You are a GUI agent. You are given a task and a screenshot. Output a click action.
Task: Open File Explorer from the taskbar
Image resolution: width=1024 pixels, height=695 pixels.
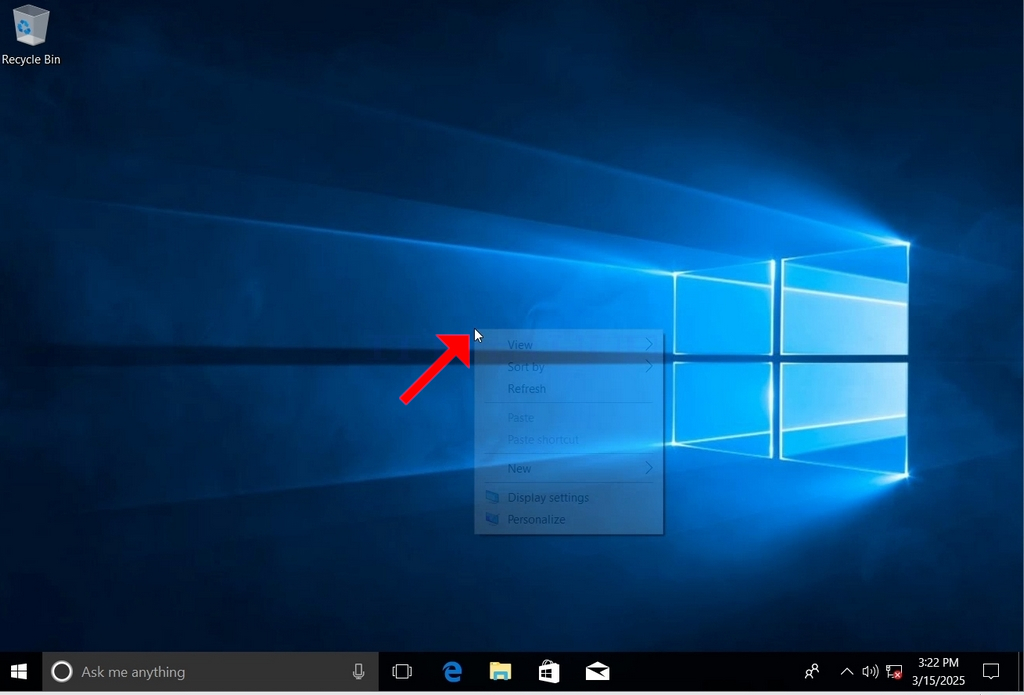(x=500, y=671)
